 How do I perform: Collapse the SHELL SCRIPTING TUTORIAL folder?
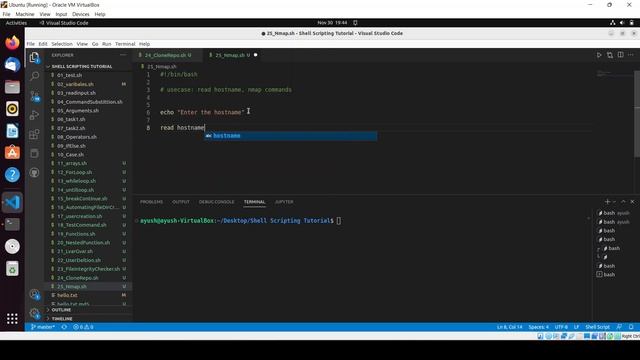[82, 67]
